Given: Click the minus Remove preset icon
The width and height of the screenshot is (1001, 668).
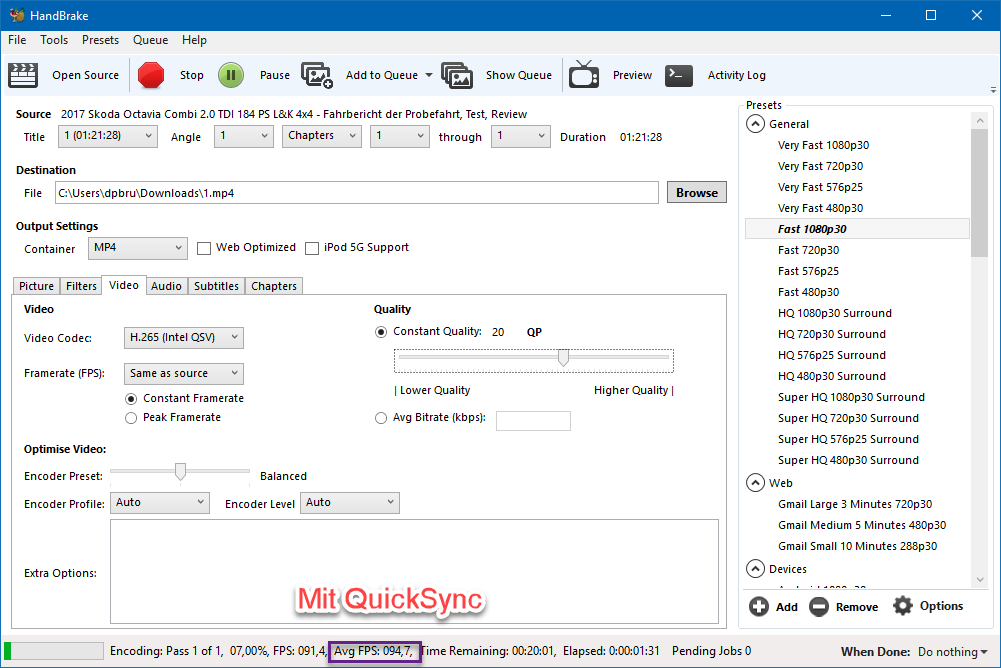Looking at the screenshot, I should click(x=819, y=606).
